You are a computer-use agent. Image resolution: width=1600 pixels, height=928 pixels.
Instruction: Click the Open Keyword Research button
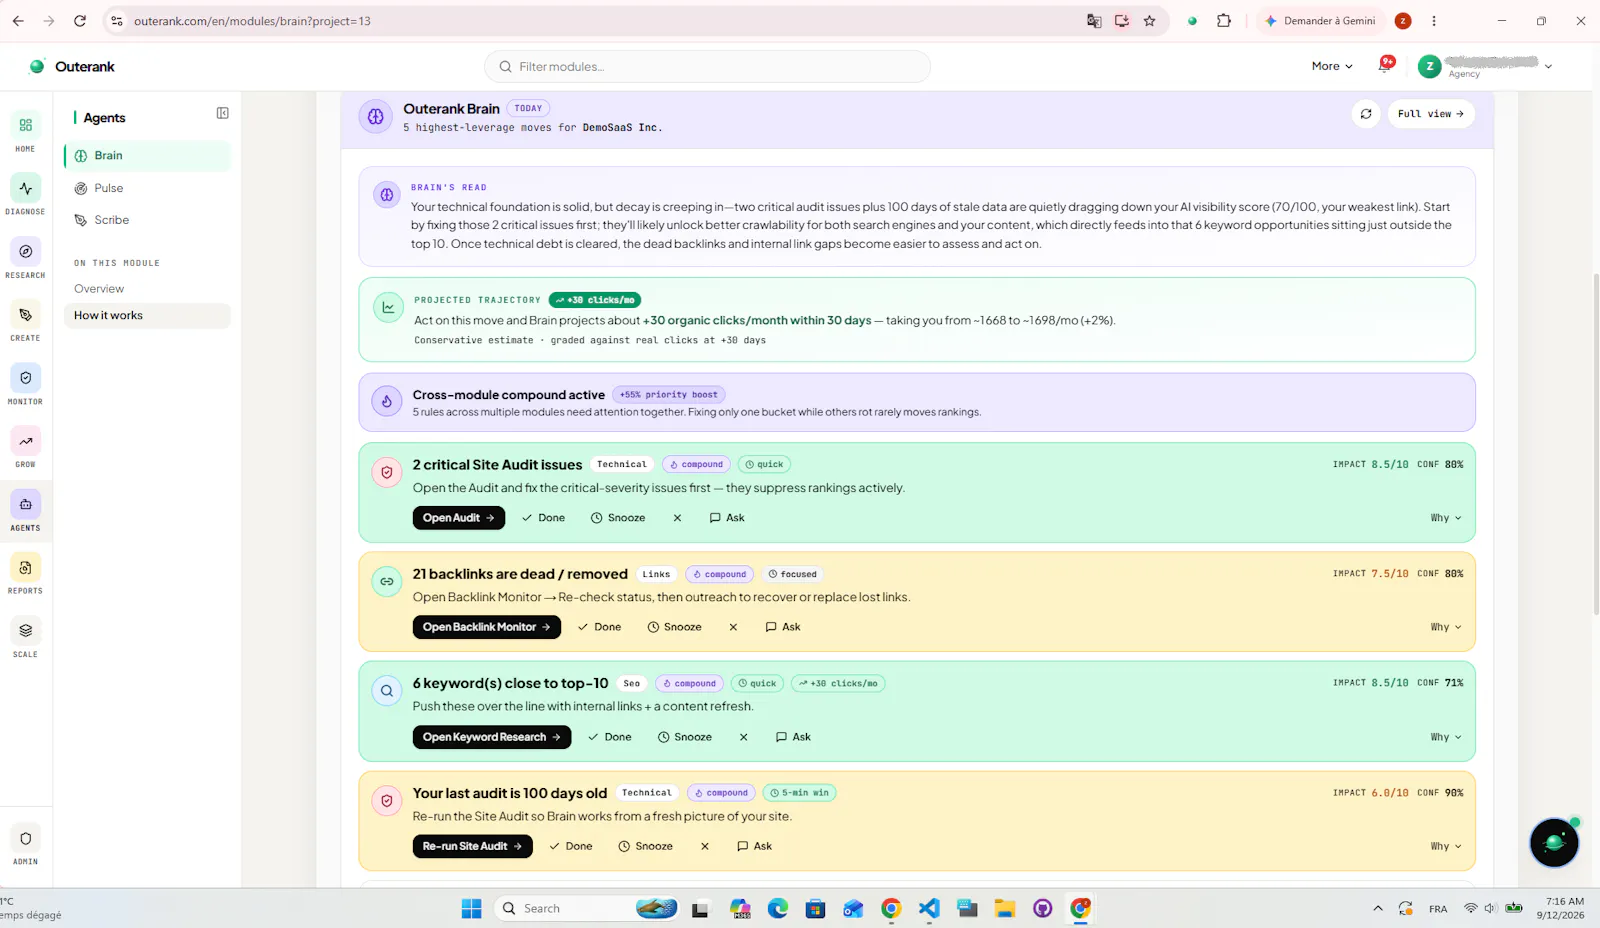click(491, 737)
